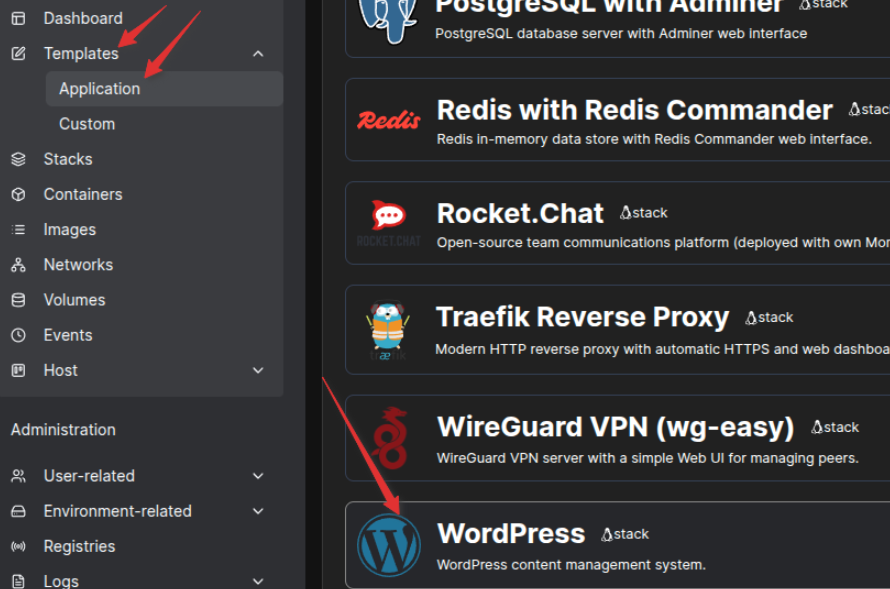Go to the Volumes page
Viewport: 890px width, 589px height.
[x=74, y=300]
